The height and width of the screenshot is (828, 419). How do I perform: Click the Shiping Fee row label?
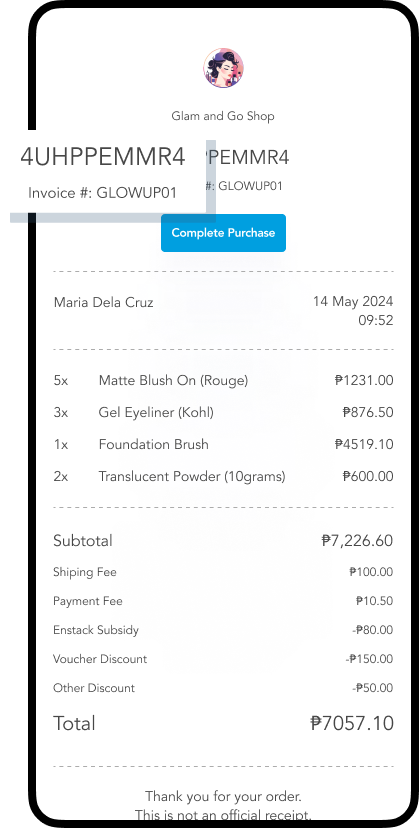(85, 572)
